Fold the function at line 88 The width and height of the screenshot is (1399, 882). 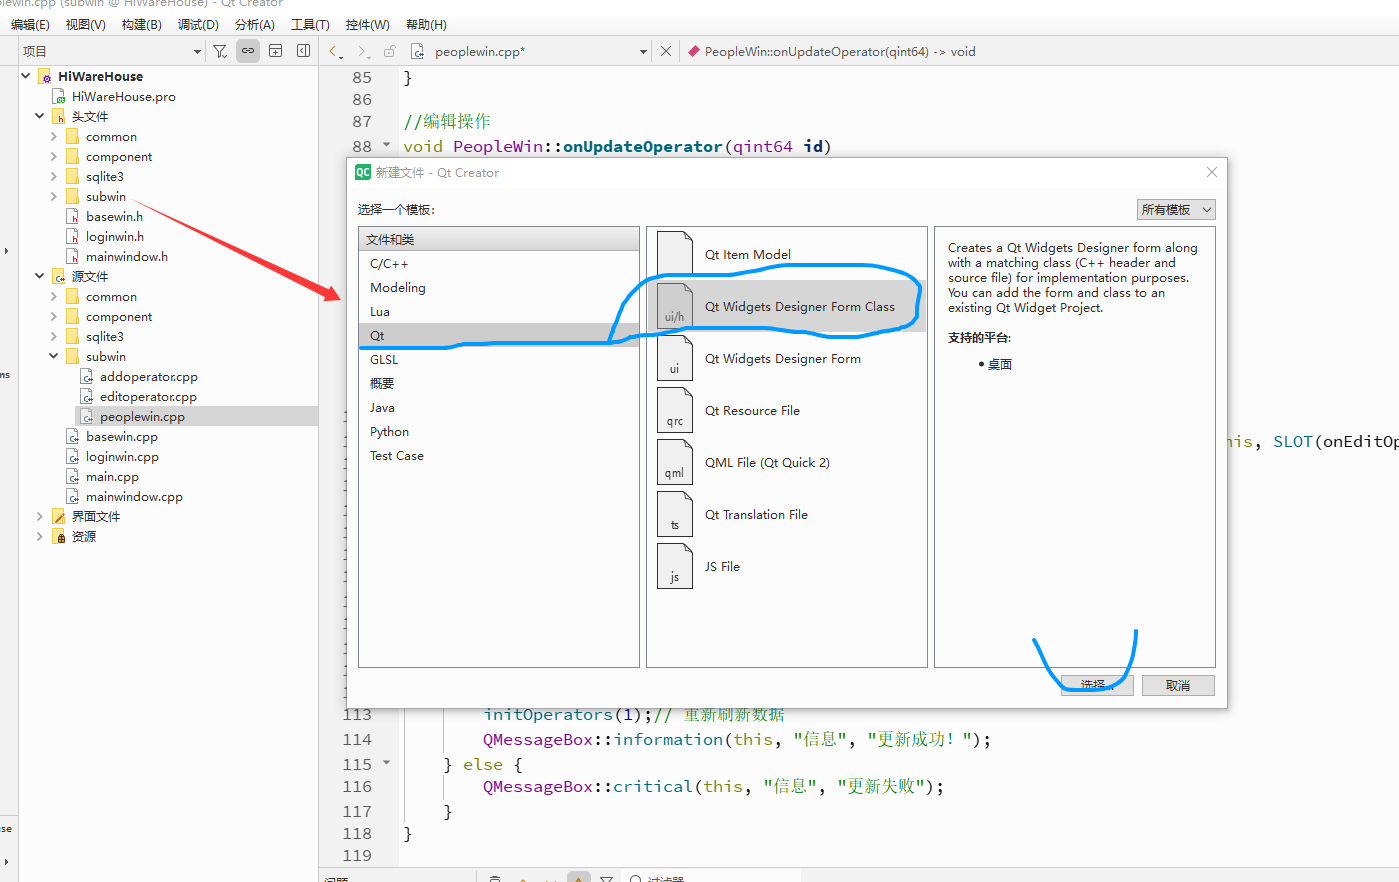387,145
